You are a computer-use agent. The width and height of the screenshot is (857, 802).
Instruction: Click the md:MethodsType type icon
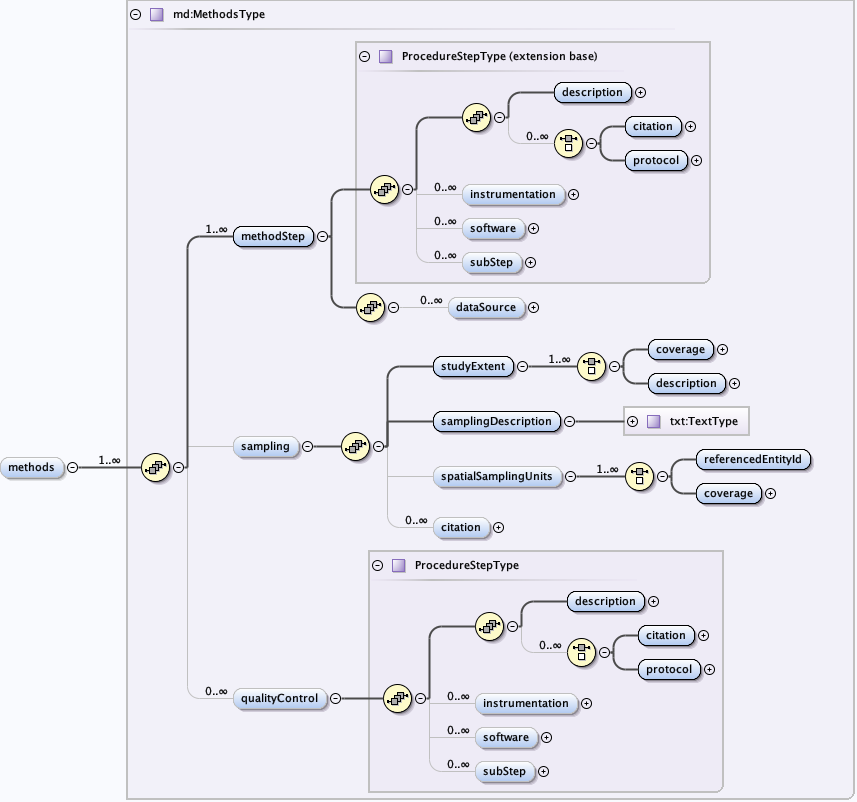156,15
